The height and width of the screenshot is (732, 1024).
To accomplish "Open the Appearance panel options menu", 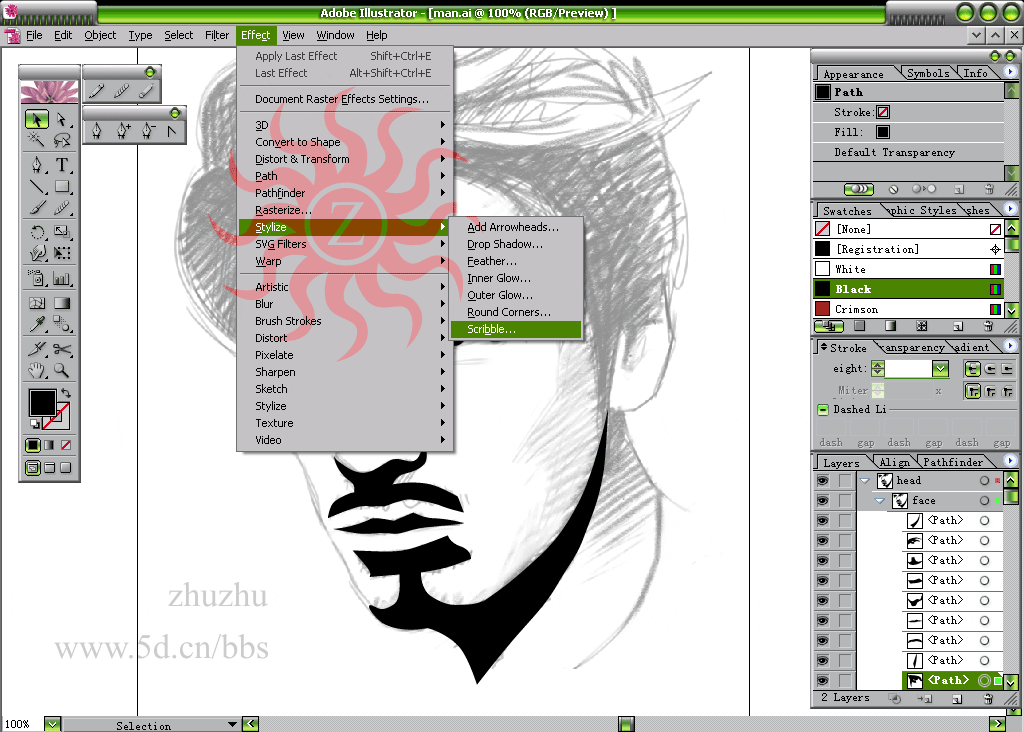I will 1010,72.
